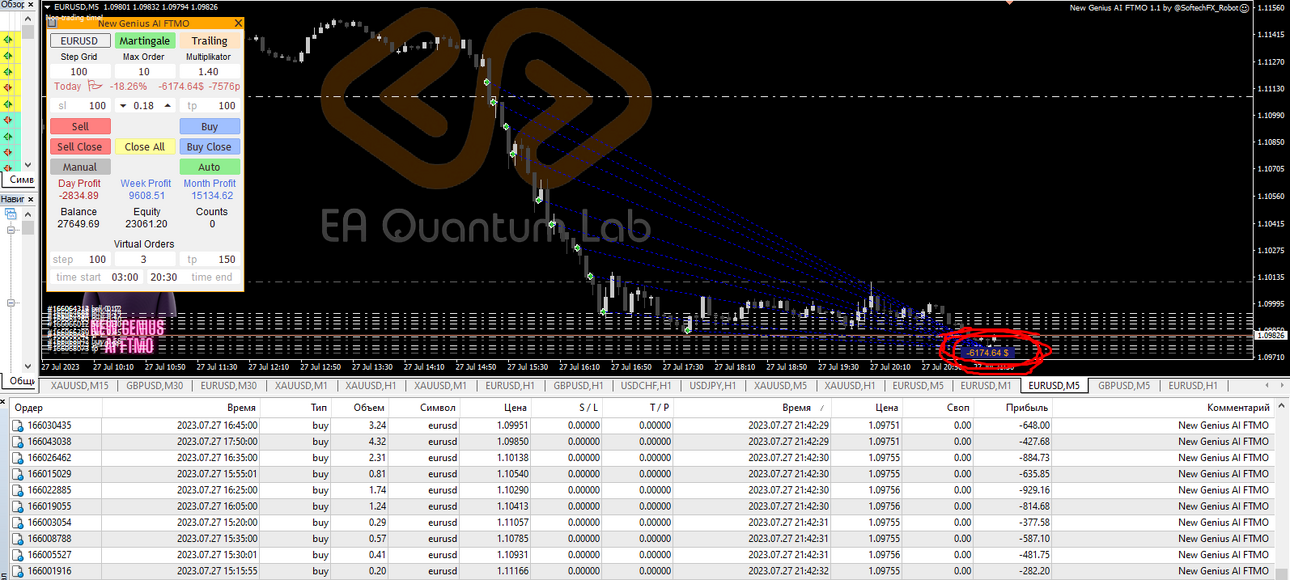
Task: Click the red flag icon beside Today
Action: 95,87
